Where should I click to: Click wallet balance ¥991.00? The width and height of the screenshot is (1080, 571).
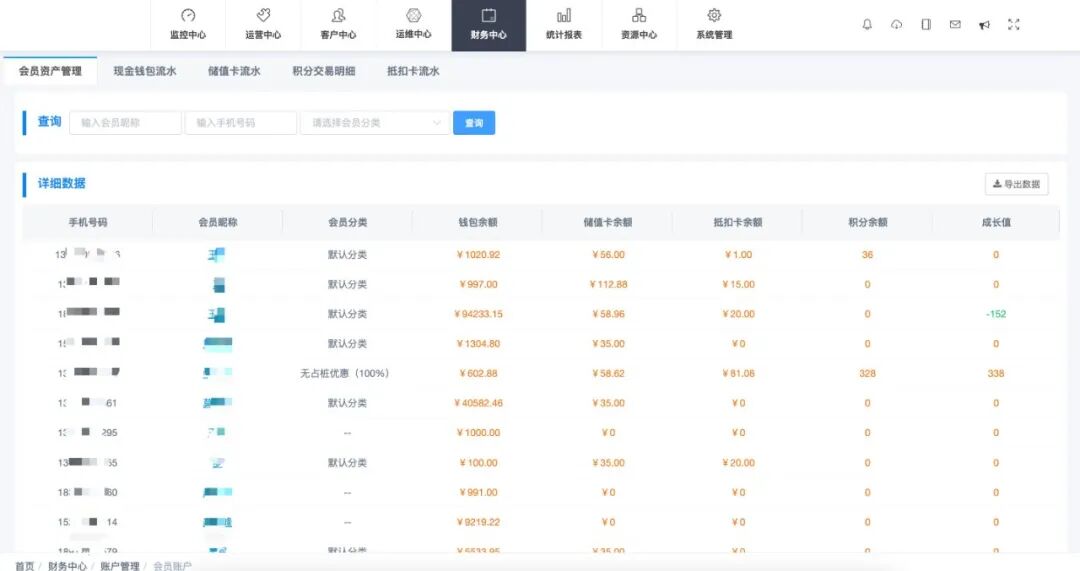coord(478,492)
